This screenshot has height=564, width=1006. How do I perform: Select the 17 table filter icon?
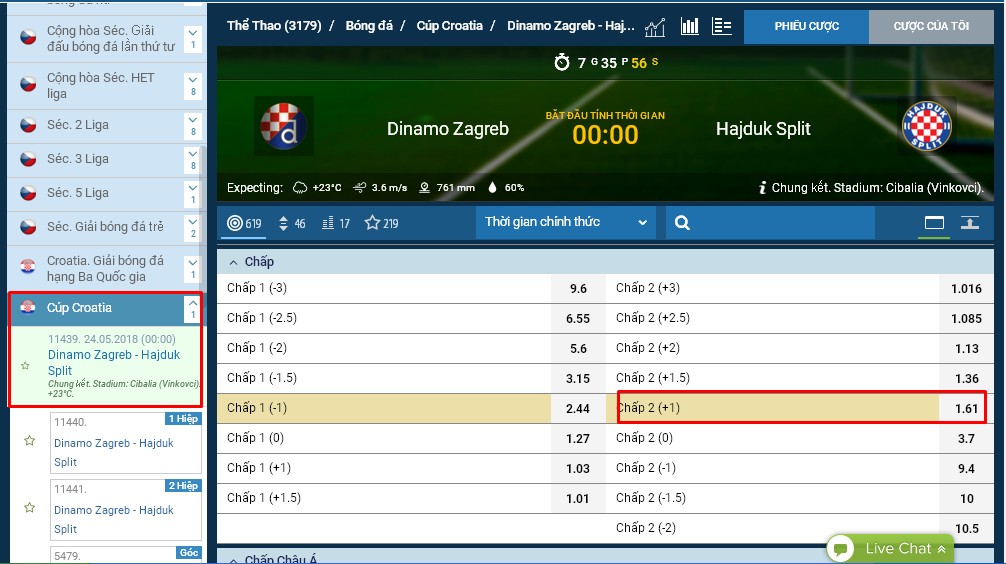click(336, 223)
